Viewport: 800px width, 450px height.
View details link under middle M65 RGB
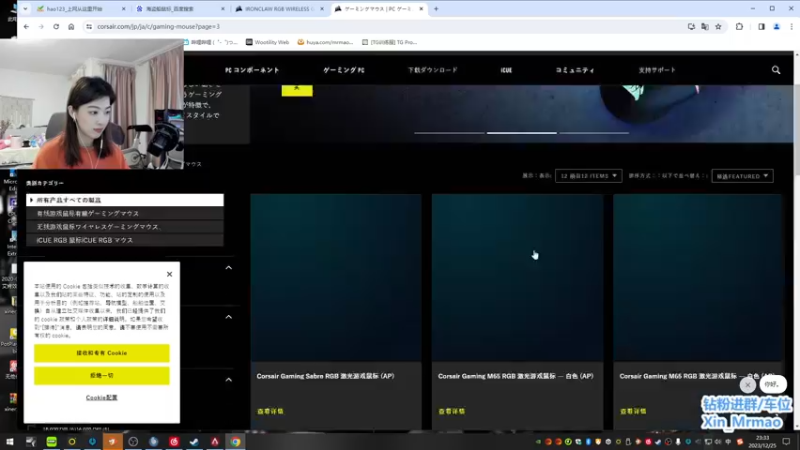tap(452, 411)
